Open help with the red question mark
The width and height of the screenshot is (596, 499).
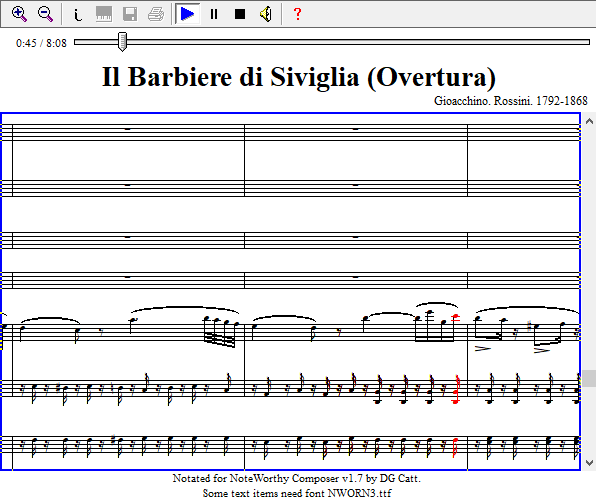pos(298,14)
